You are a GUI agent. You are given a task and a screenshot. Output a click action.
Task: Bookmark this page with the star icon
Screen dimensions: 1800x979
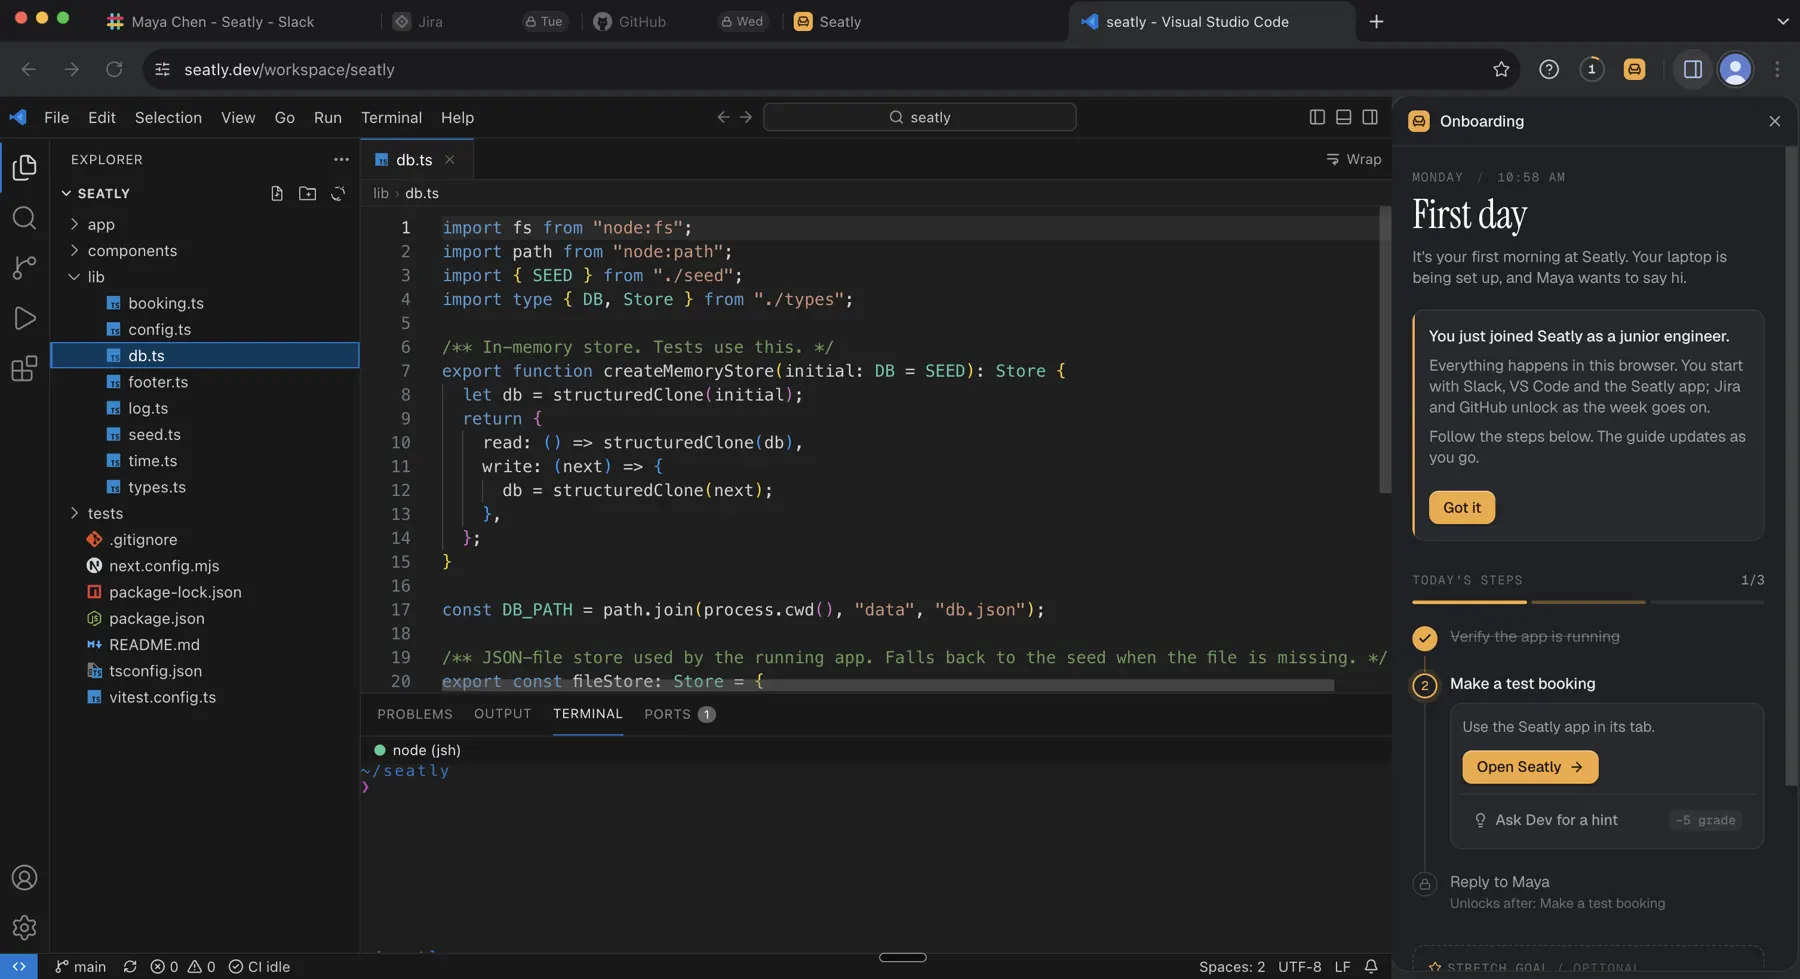(1501, 69)
